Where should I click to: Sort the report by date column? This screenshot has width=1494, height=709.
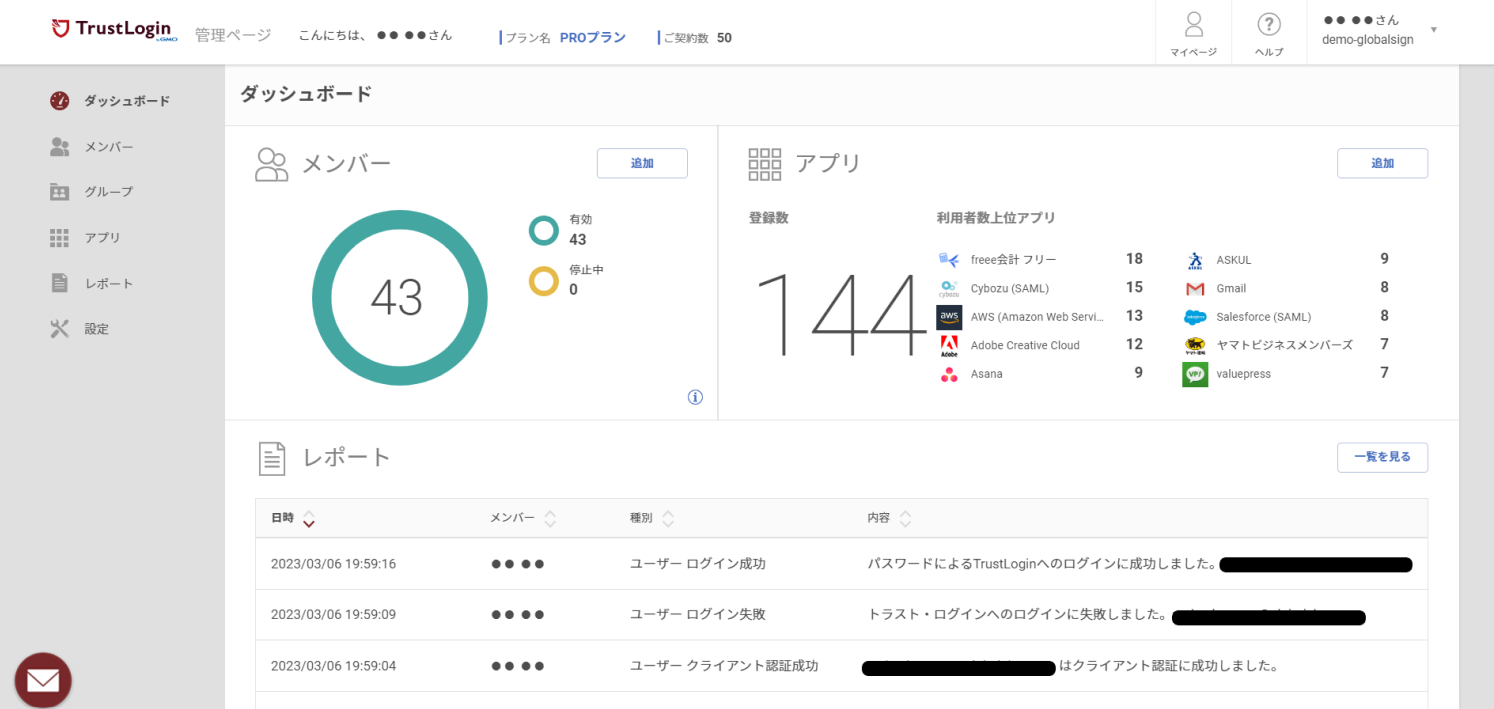tap(309, 518)
